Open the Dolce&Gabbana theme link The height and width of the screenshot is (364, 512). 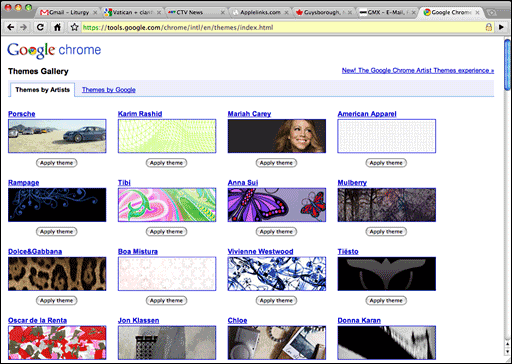click(x=35, y=251)
